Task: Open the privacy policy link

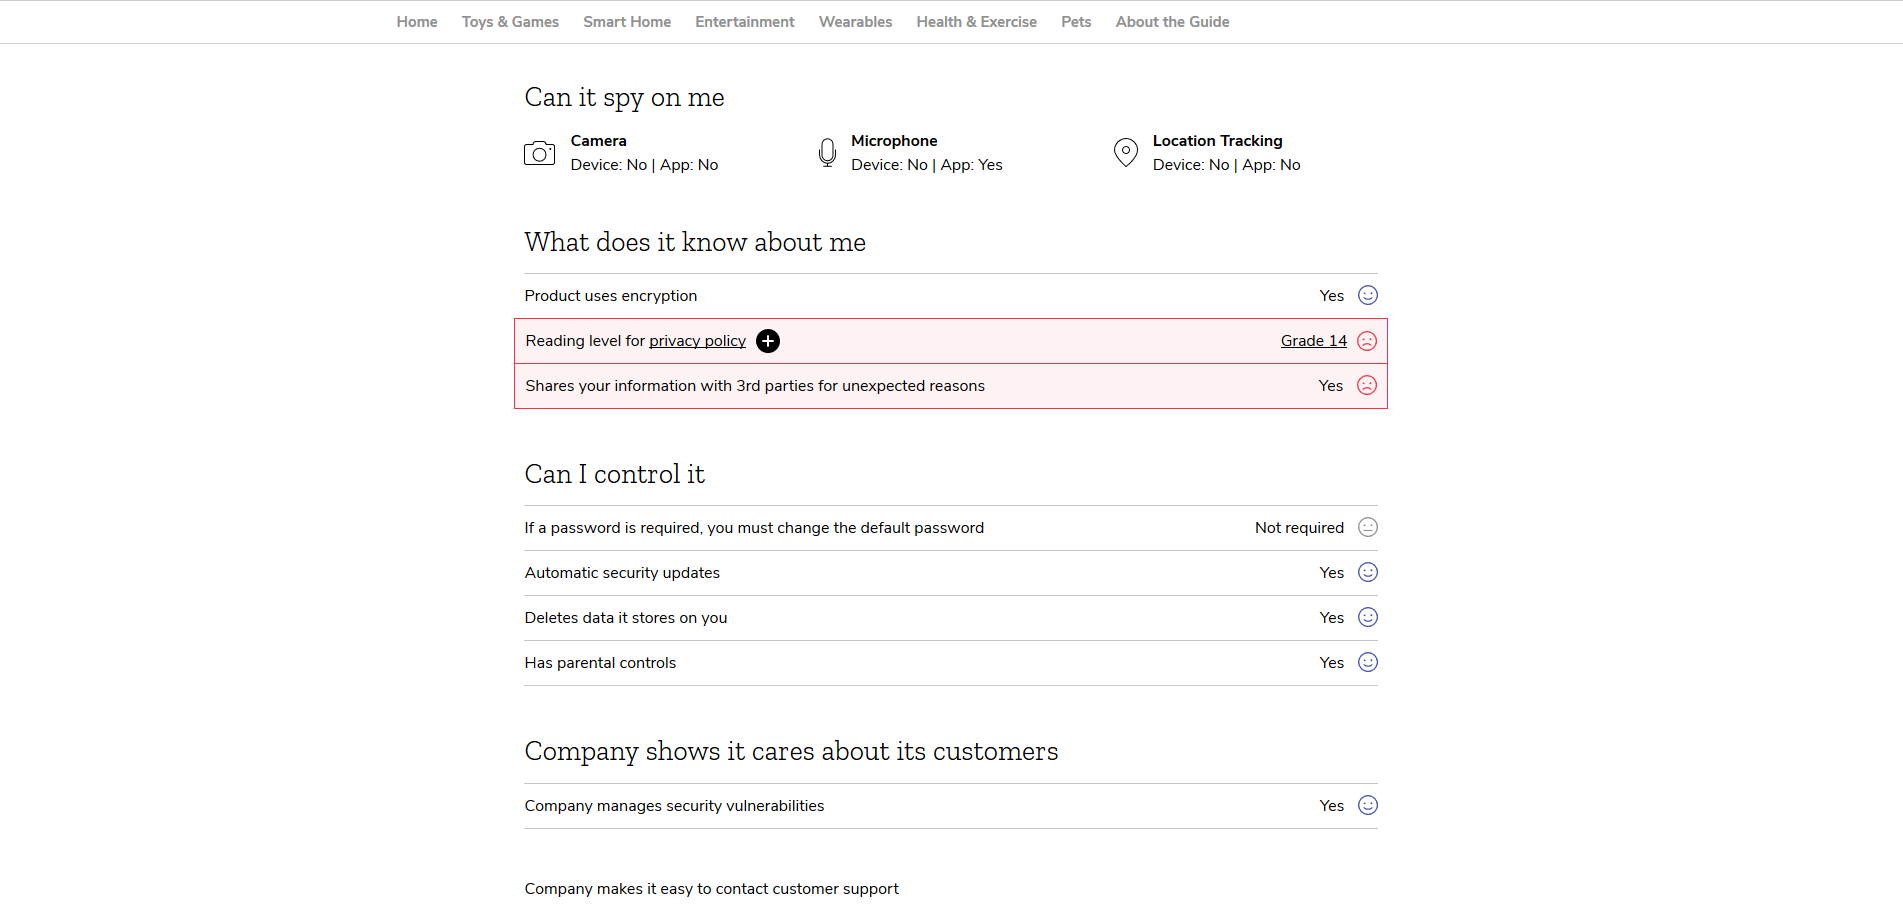Action: coord(697,341)
